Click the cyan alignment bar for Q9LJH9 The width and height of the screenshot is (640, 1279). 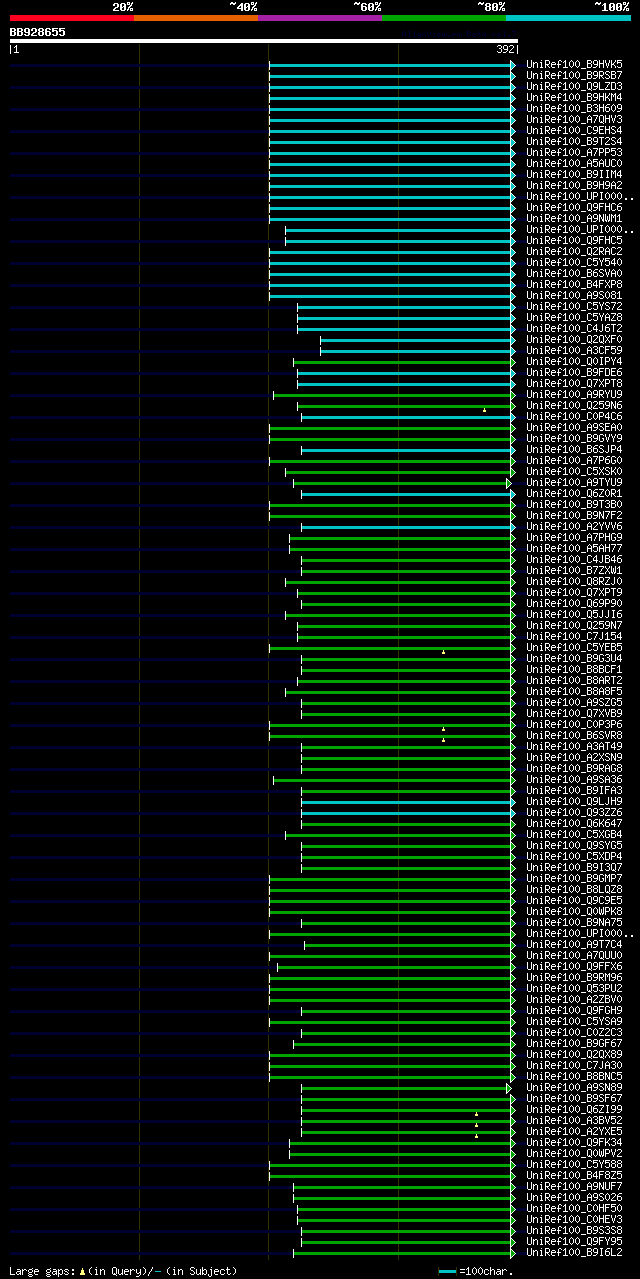click(406, 801)
